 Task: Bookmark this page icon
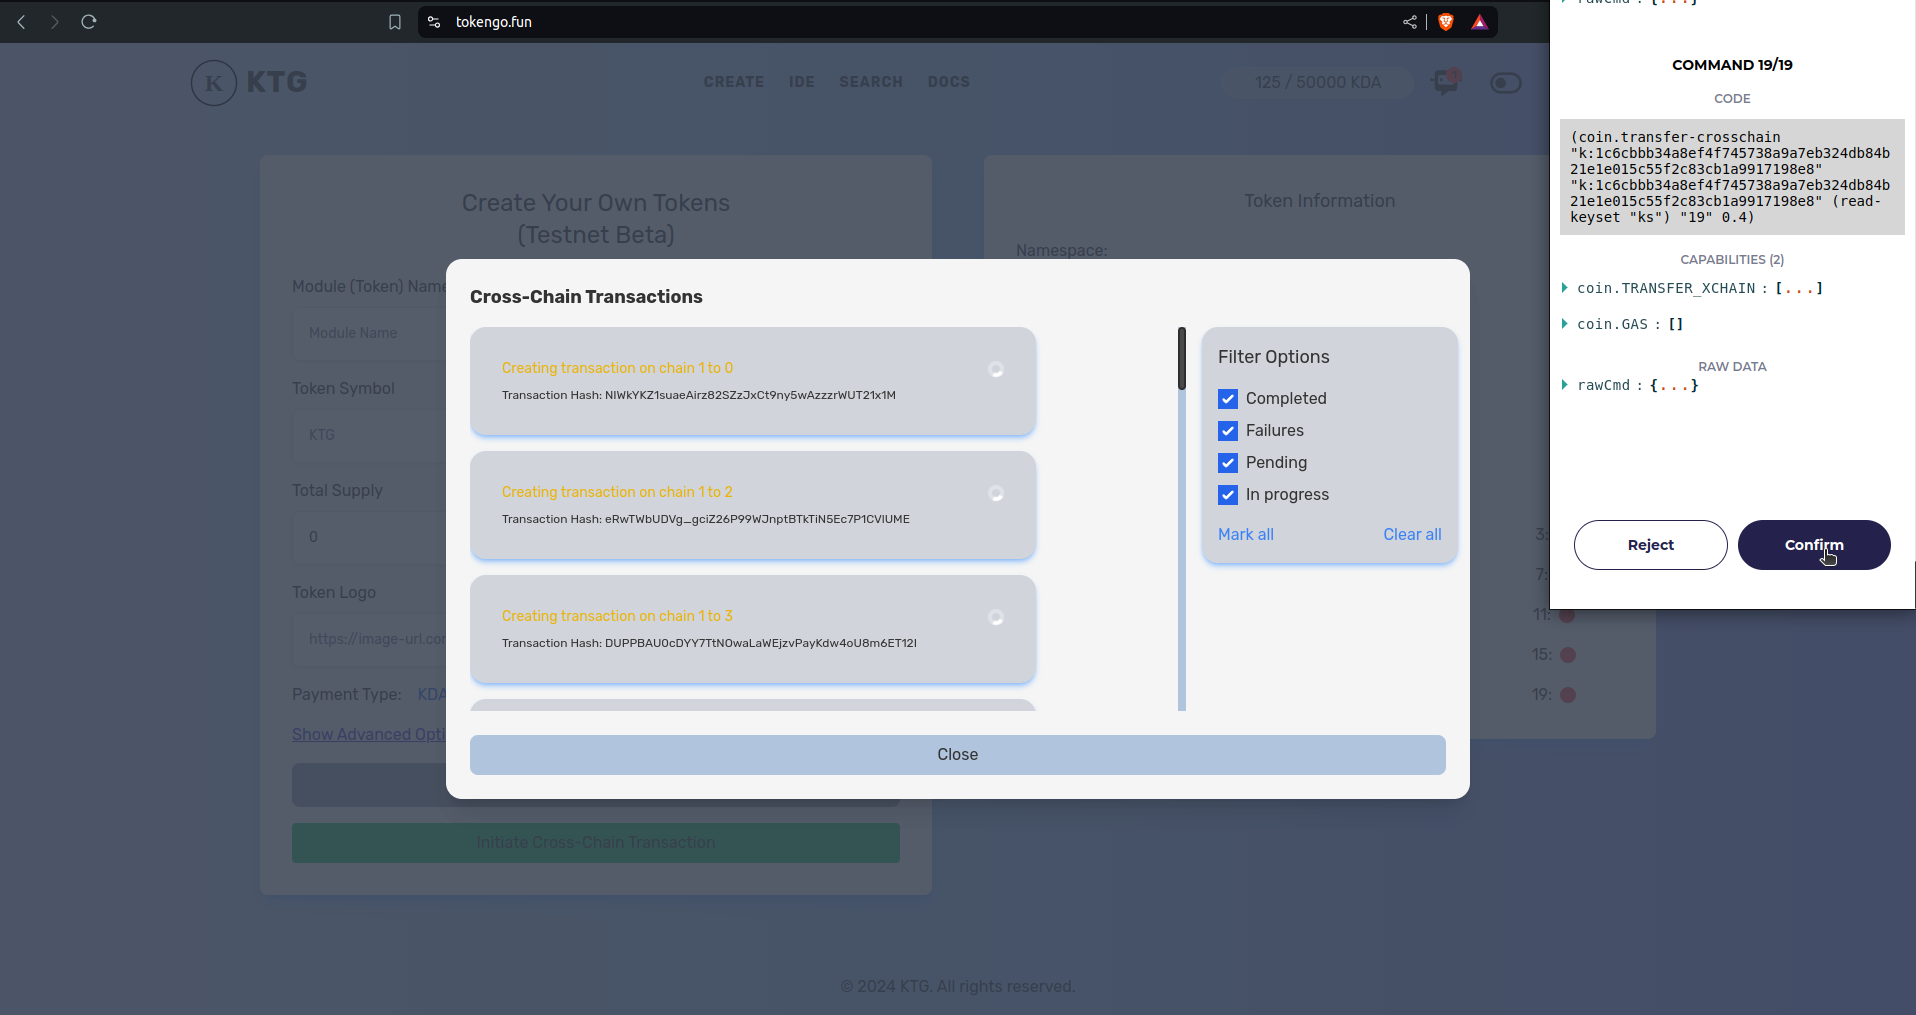[395, 22]
